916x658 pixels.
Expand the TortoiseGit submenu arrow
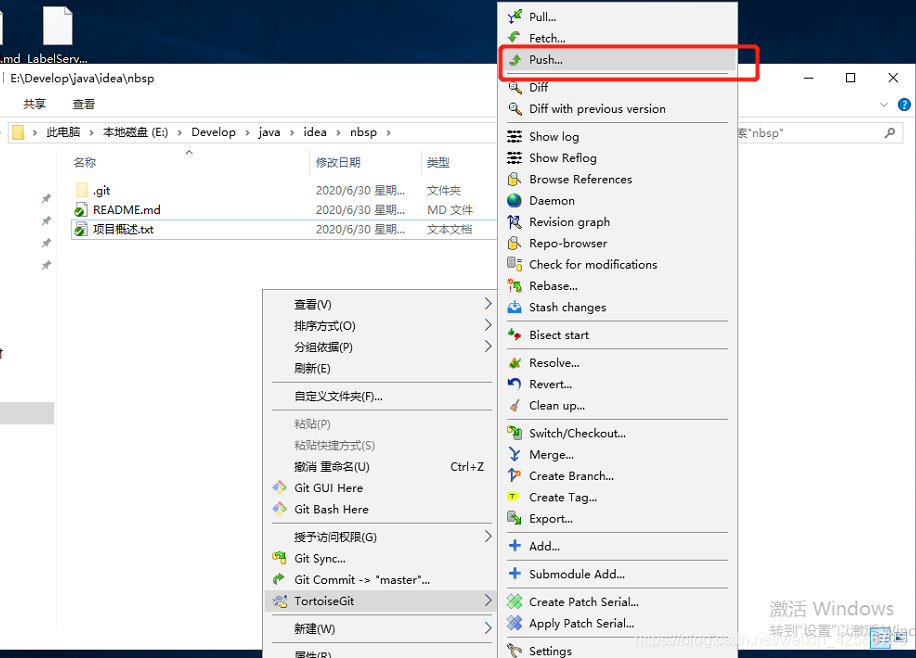pyautogui.click(x=488, y=600)
